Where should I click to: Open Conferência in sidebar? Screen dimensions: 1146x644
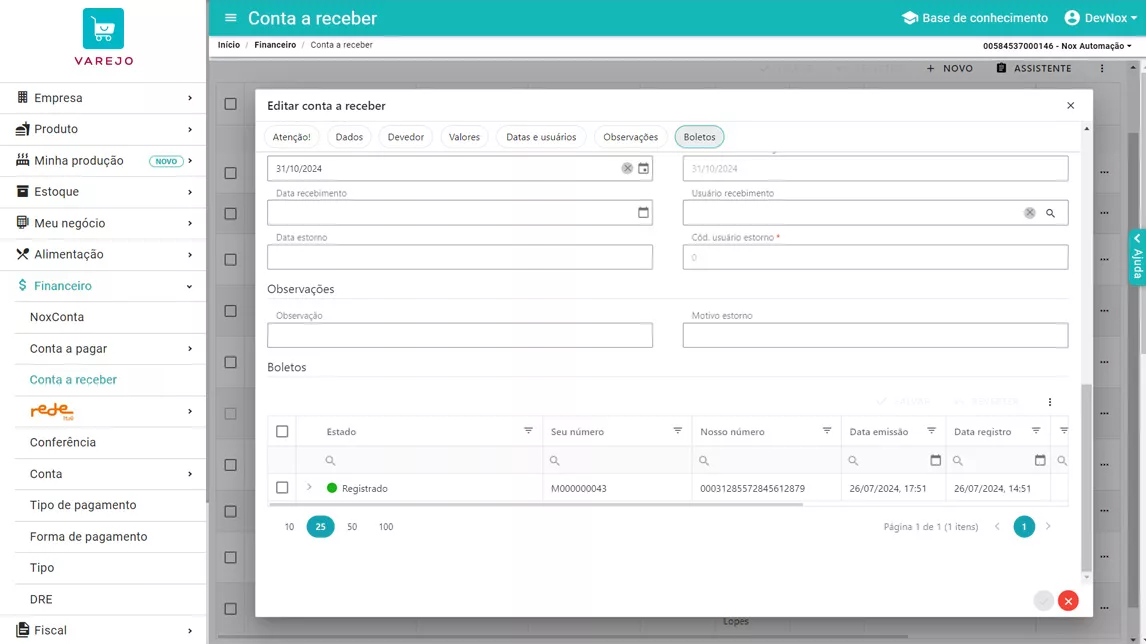(110, 442)
